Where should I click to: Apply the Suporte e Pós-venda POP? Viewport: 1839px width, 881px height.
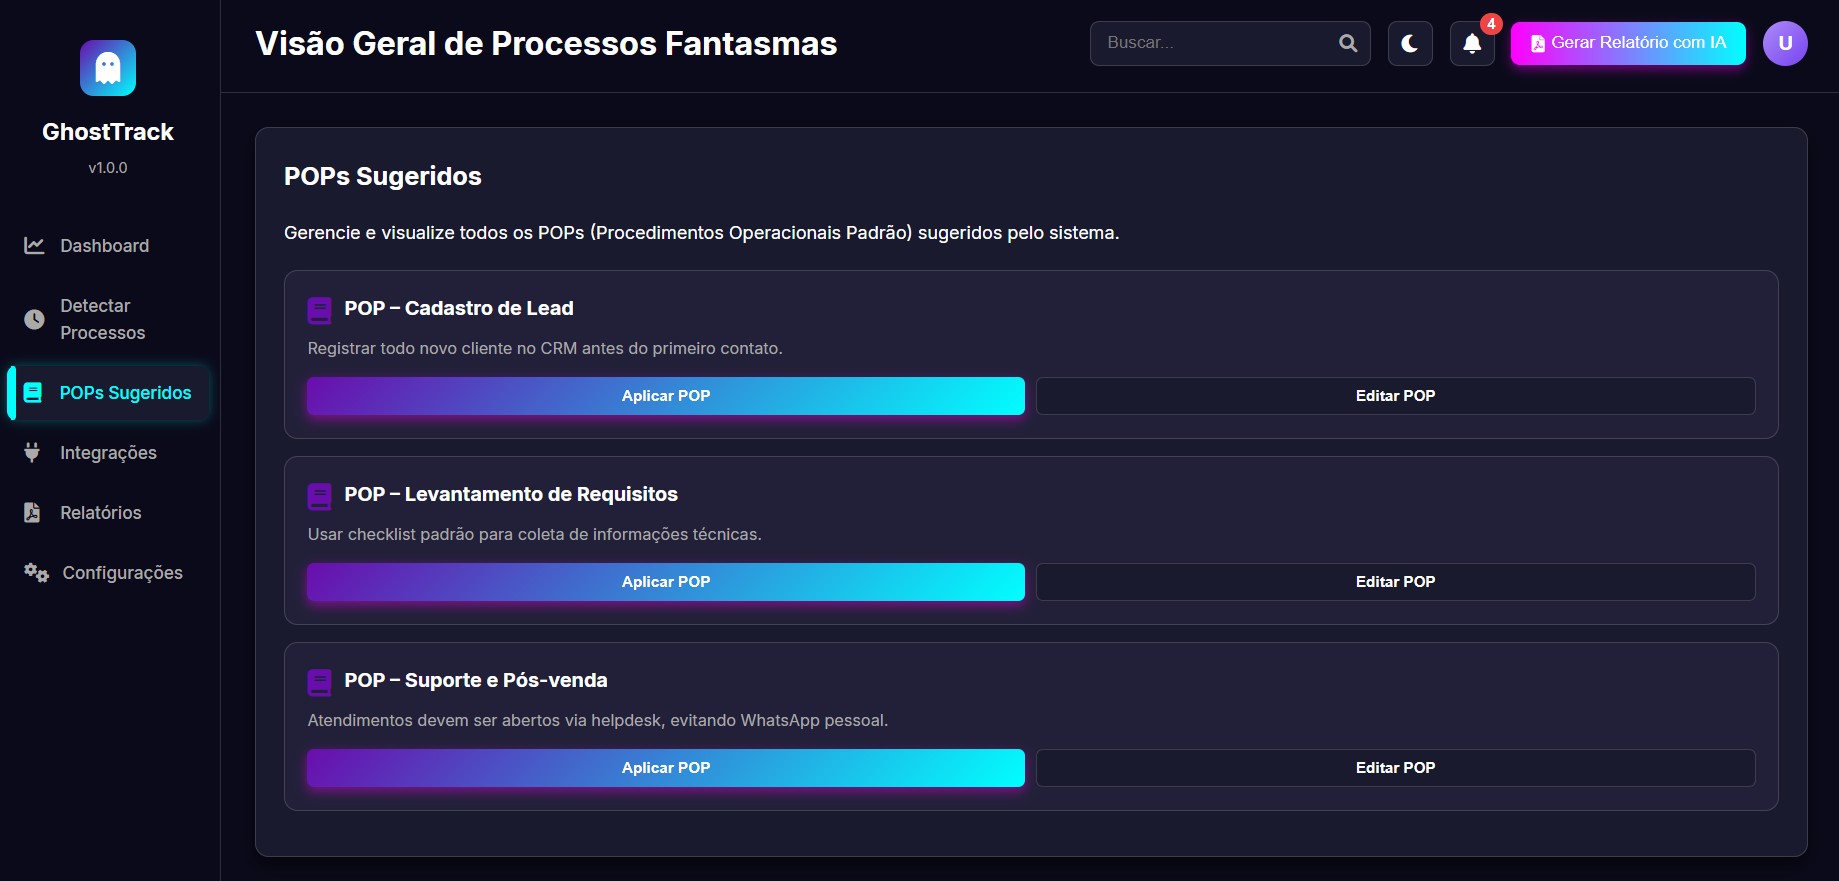pyautogui.click(x=665, y=768)
